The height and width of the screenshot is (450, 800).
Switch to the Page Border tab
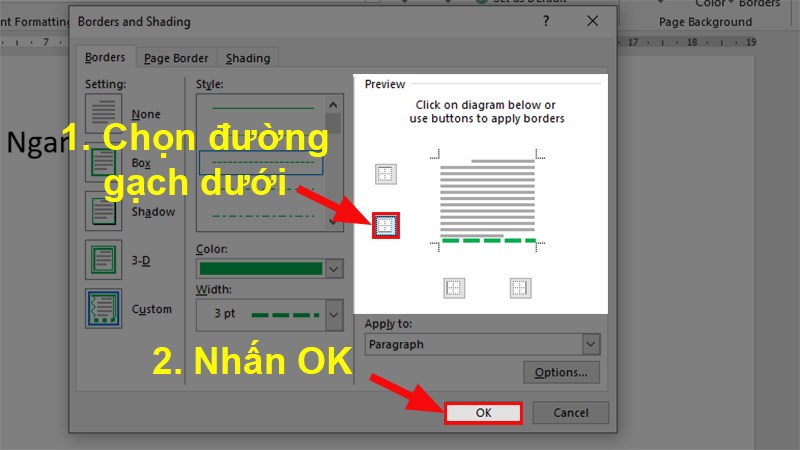[176, 58]
